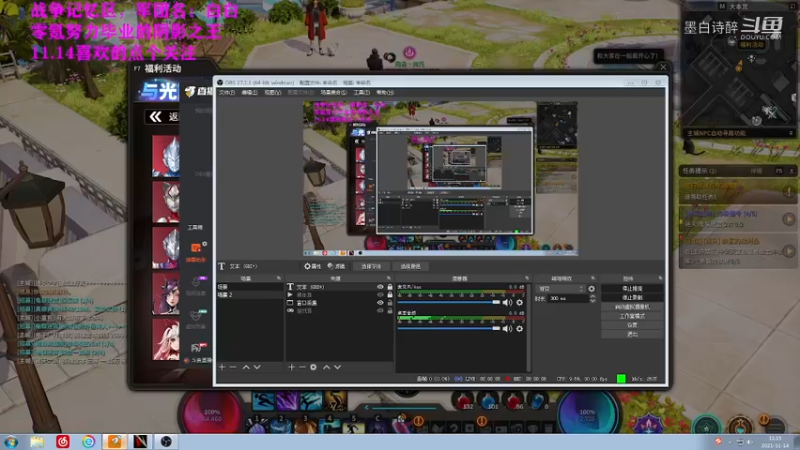The height and width of the screenshot is (450, 800).
Task: Open 弹幕助手 orange icon in streaming sidebar
Action: 196,248
